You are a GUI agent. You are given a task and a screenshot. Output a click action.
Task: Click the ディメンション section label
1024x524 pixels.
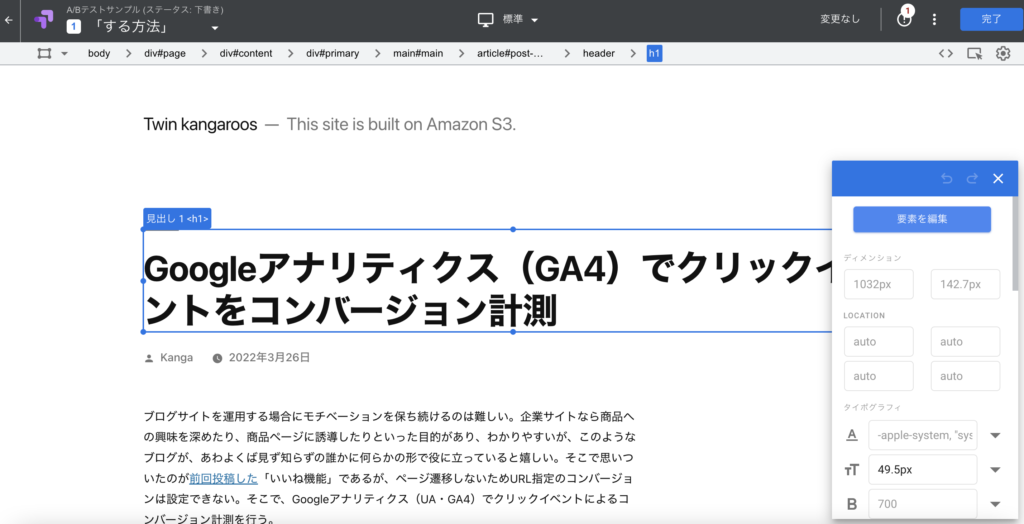pyautogui.click(x=872, y=258)
